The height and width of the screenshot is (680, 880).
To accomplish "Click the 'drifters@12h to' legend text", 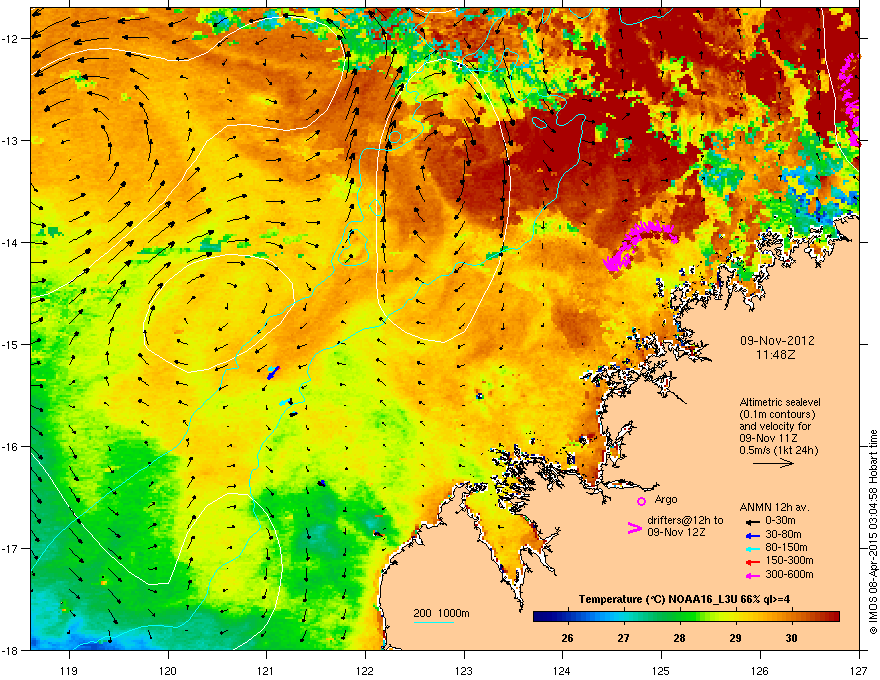I will (x=685, y=521).
